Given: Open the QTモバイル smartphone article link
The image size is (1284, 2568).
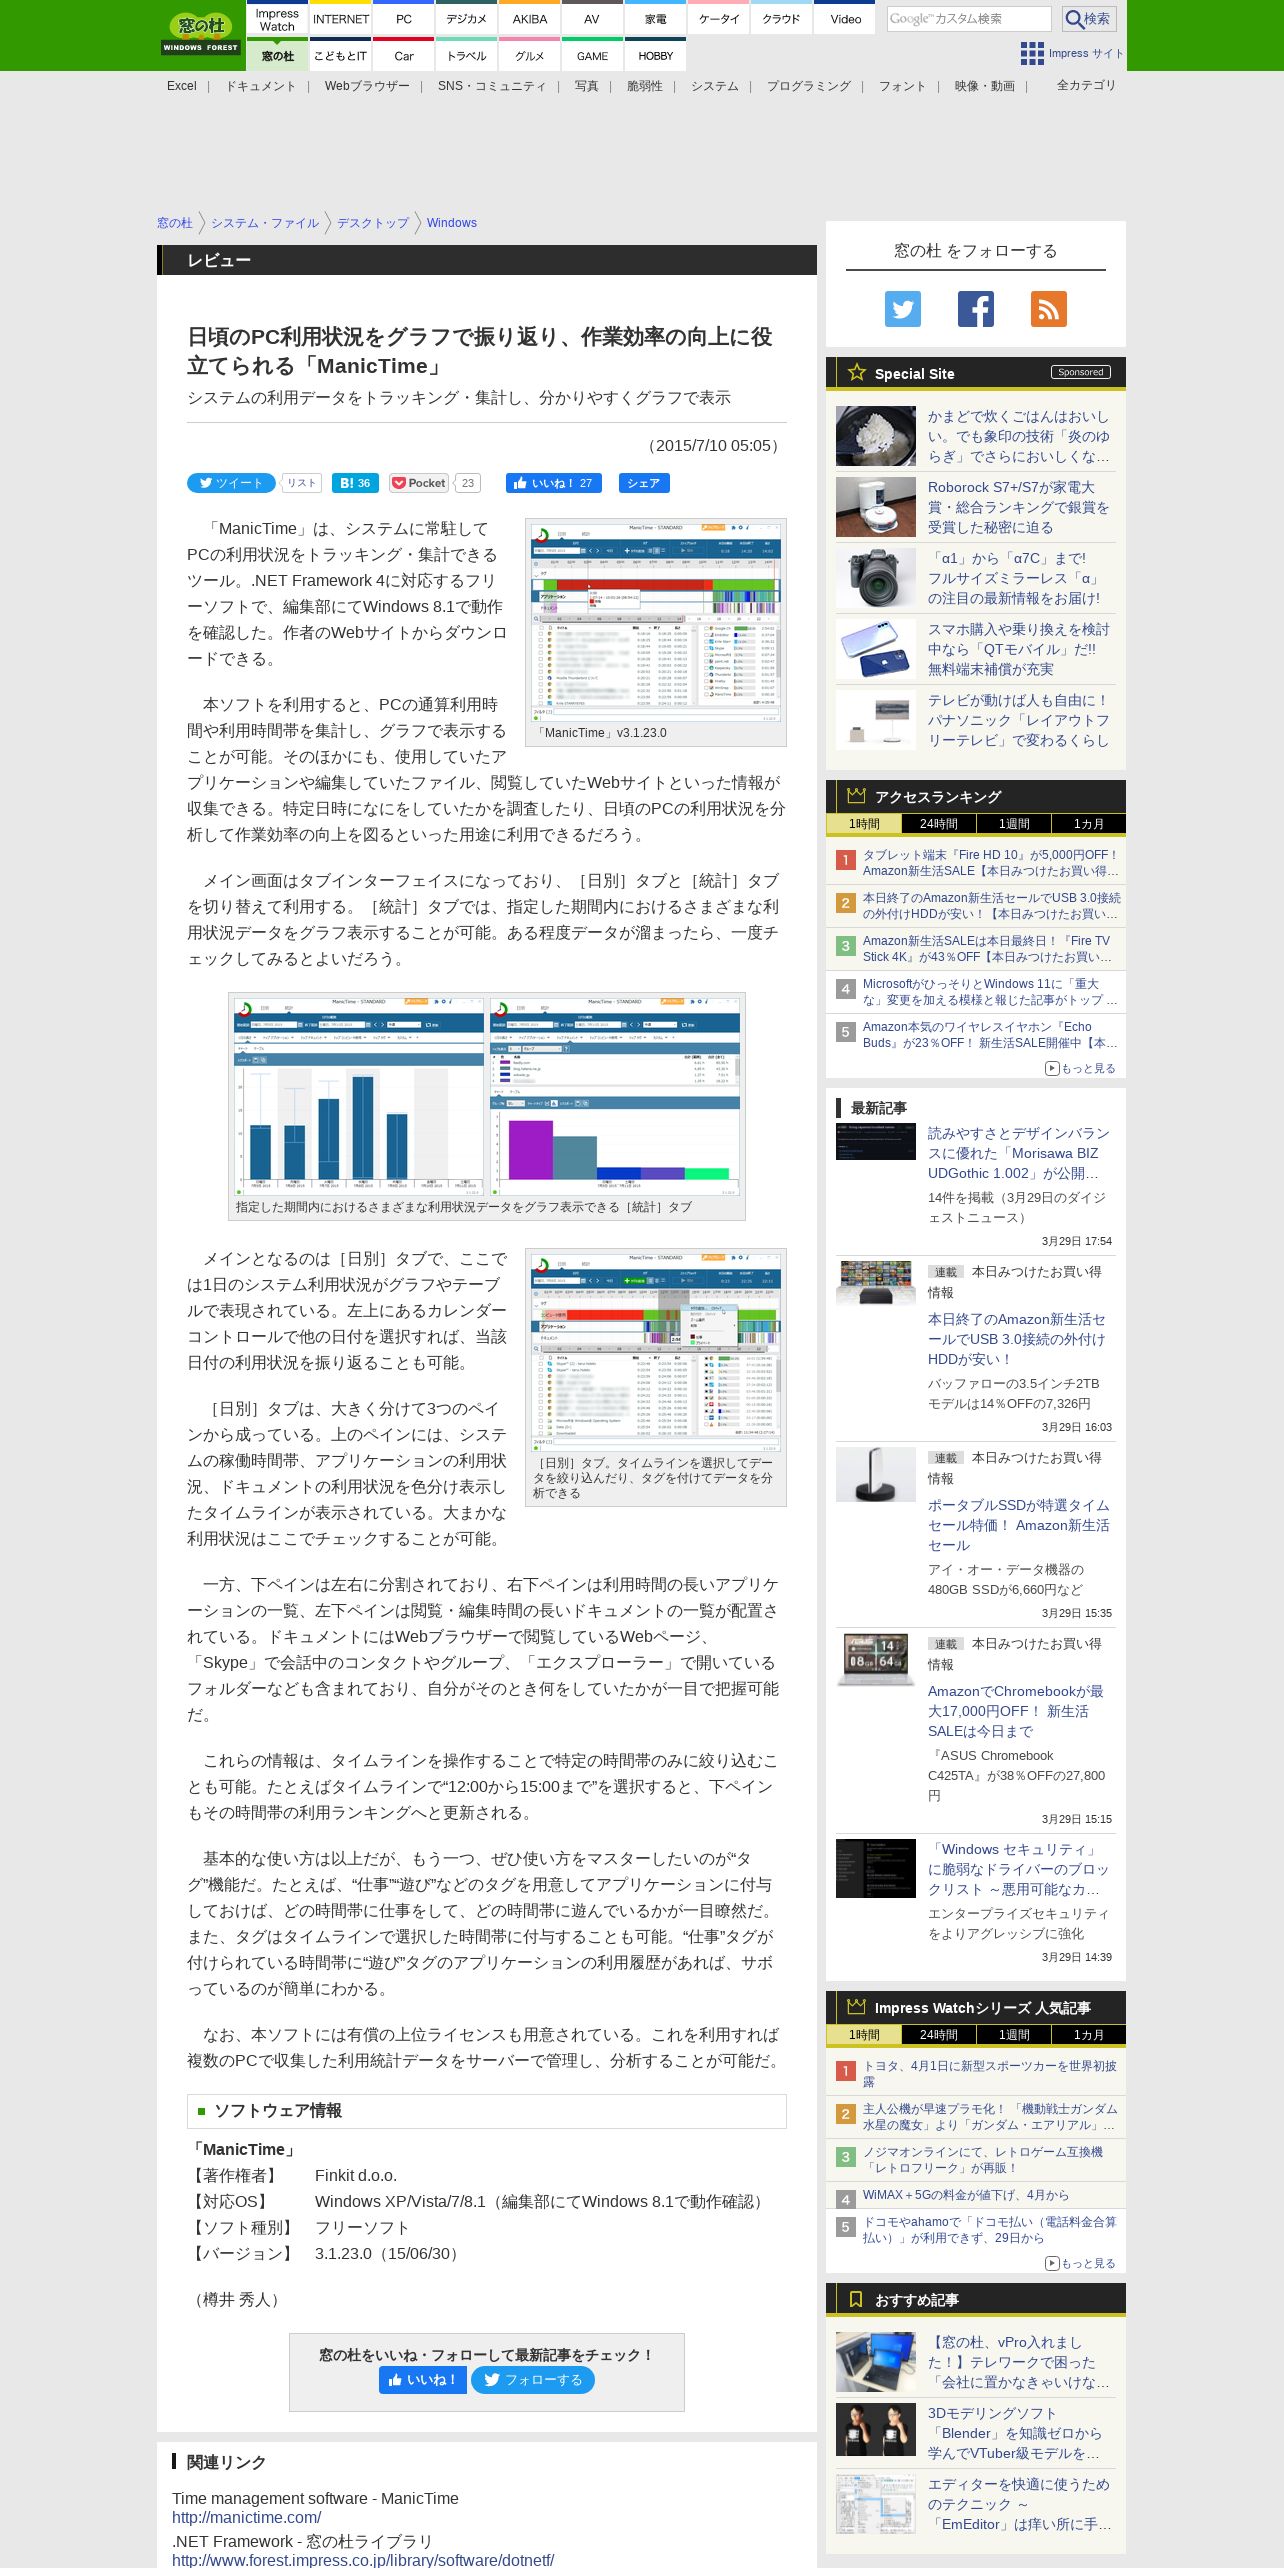Looking at the screenshot, I should (1018, 649).
